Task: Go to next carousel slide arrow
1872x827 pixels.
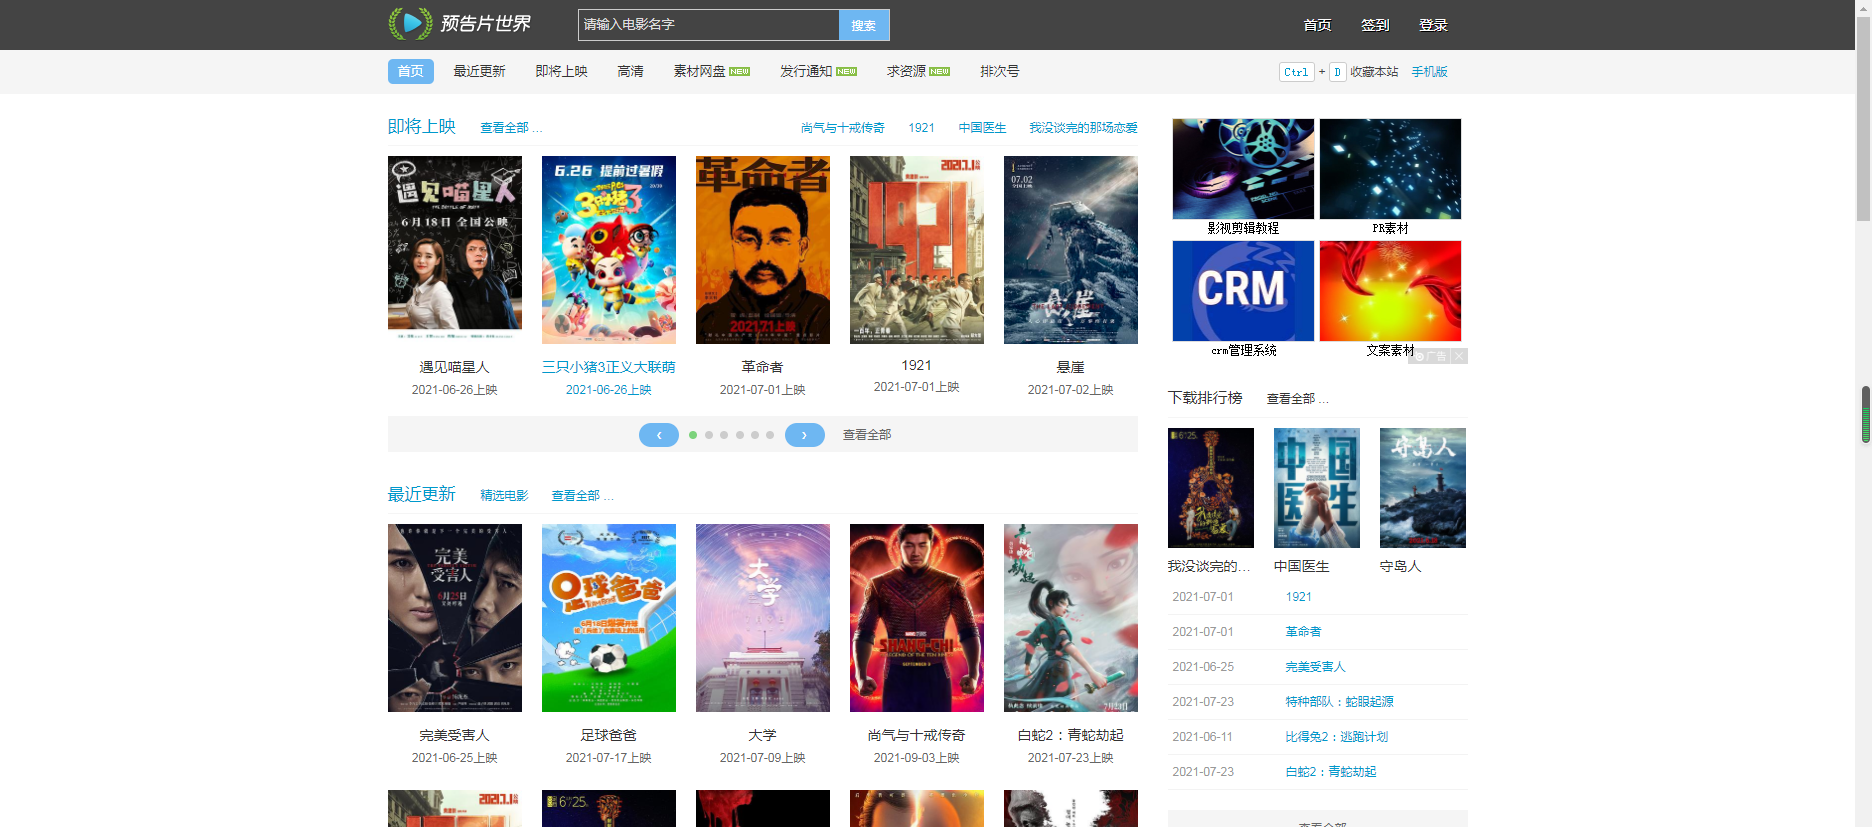Action: coord(805,435)
